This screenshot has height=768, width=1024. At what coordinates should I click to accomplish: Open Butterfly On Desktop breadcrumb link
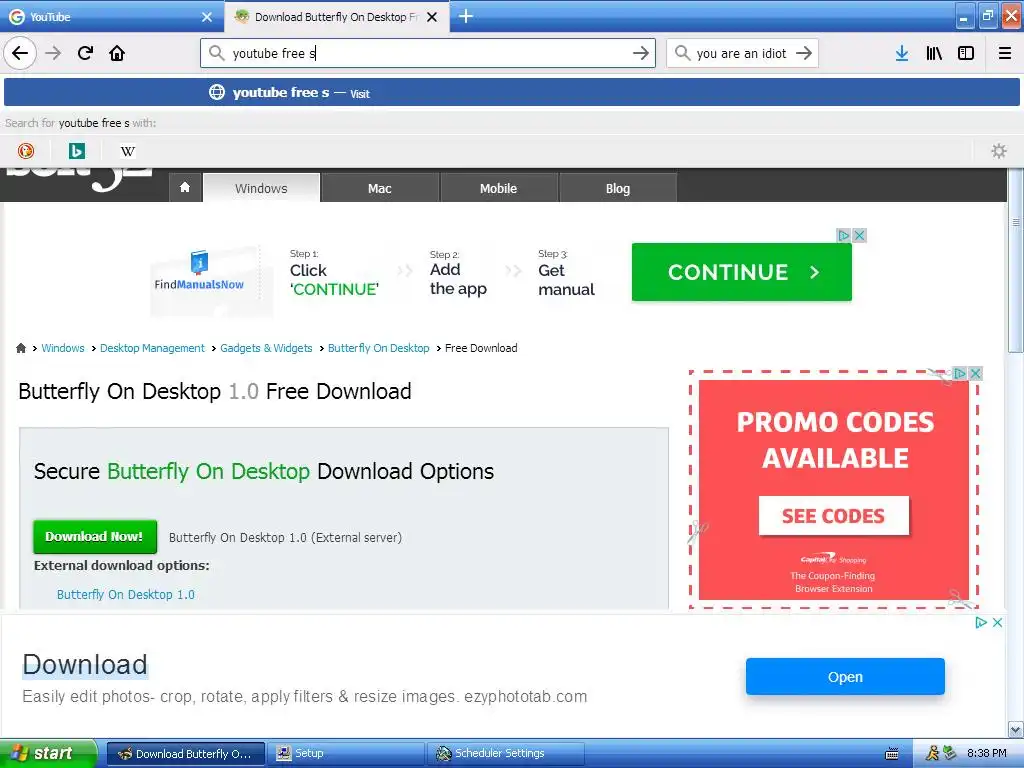click(378, 348)
